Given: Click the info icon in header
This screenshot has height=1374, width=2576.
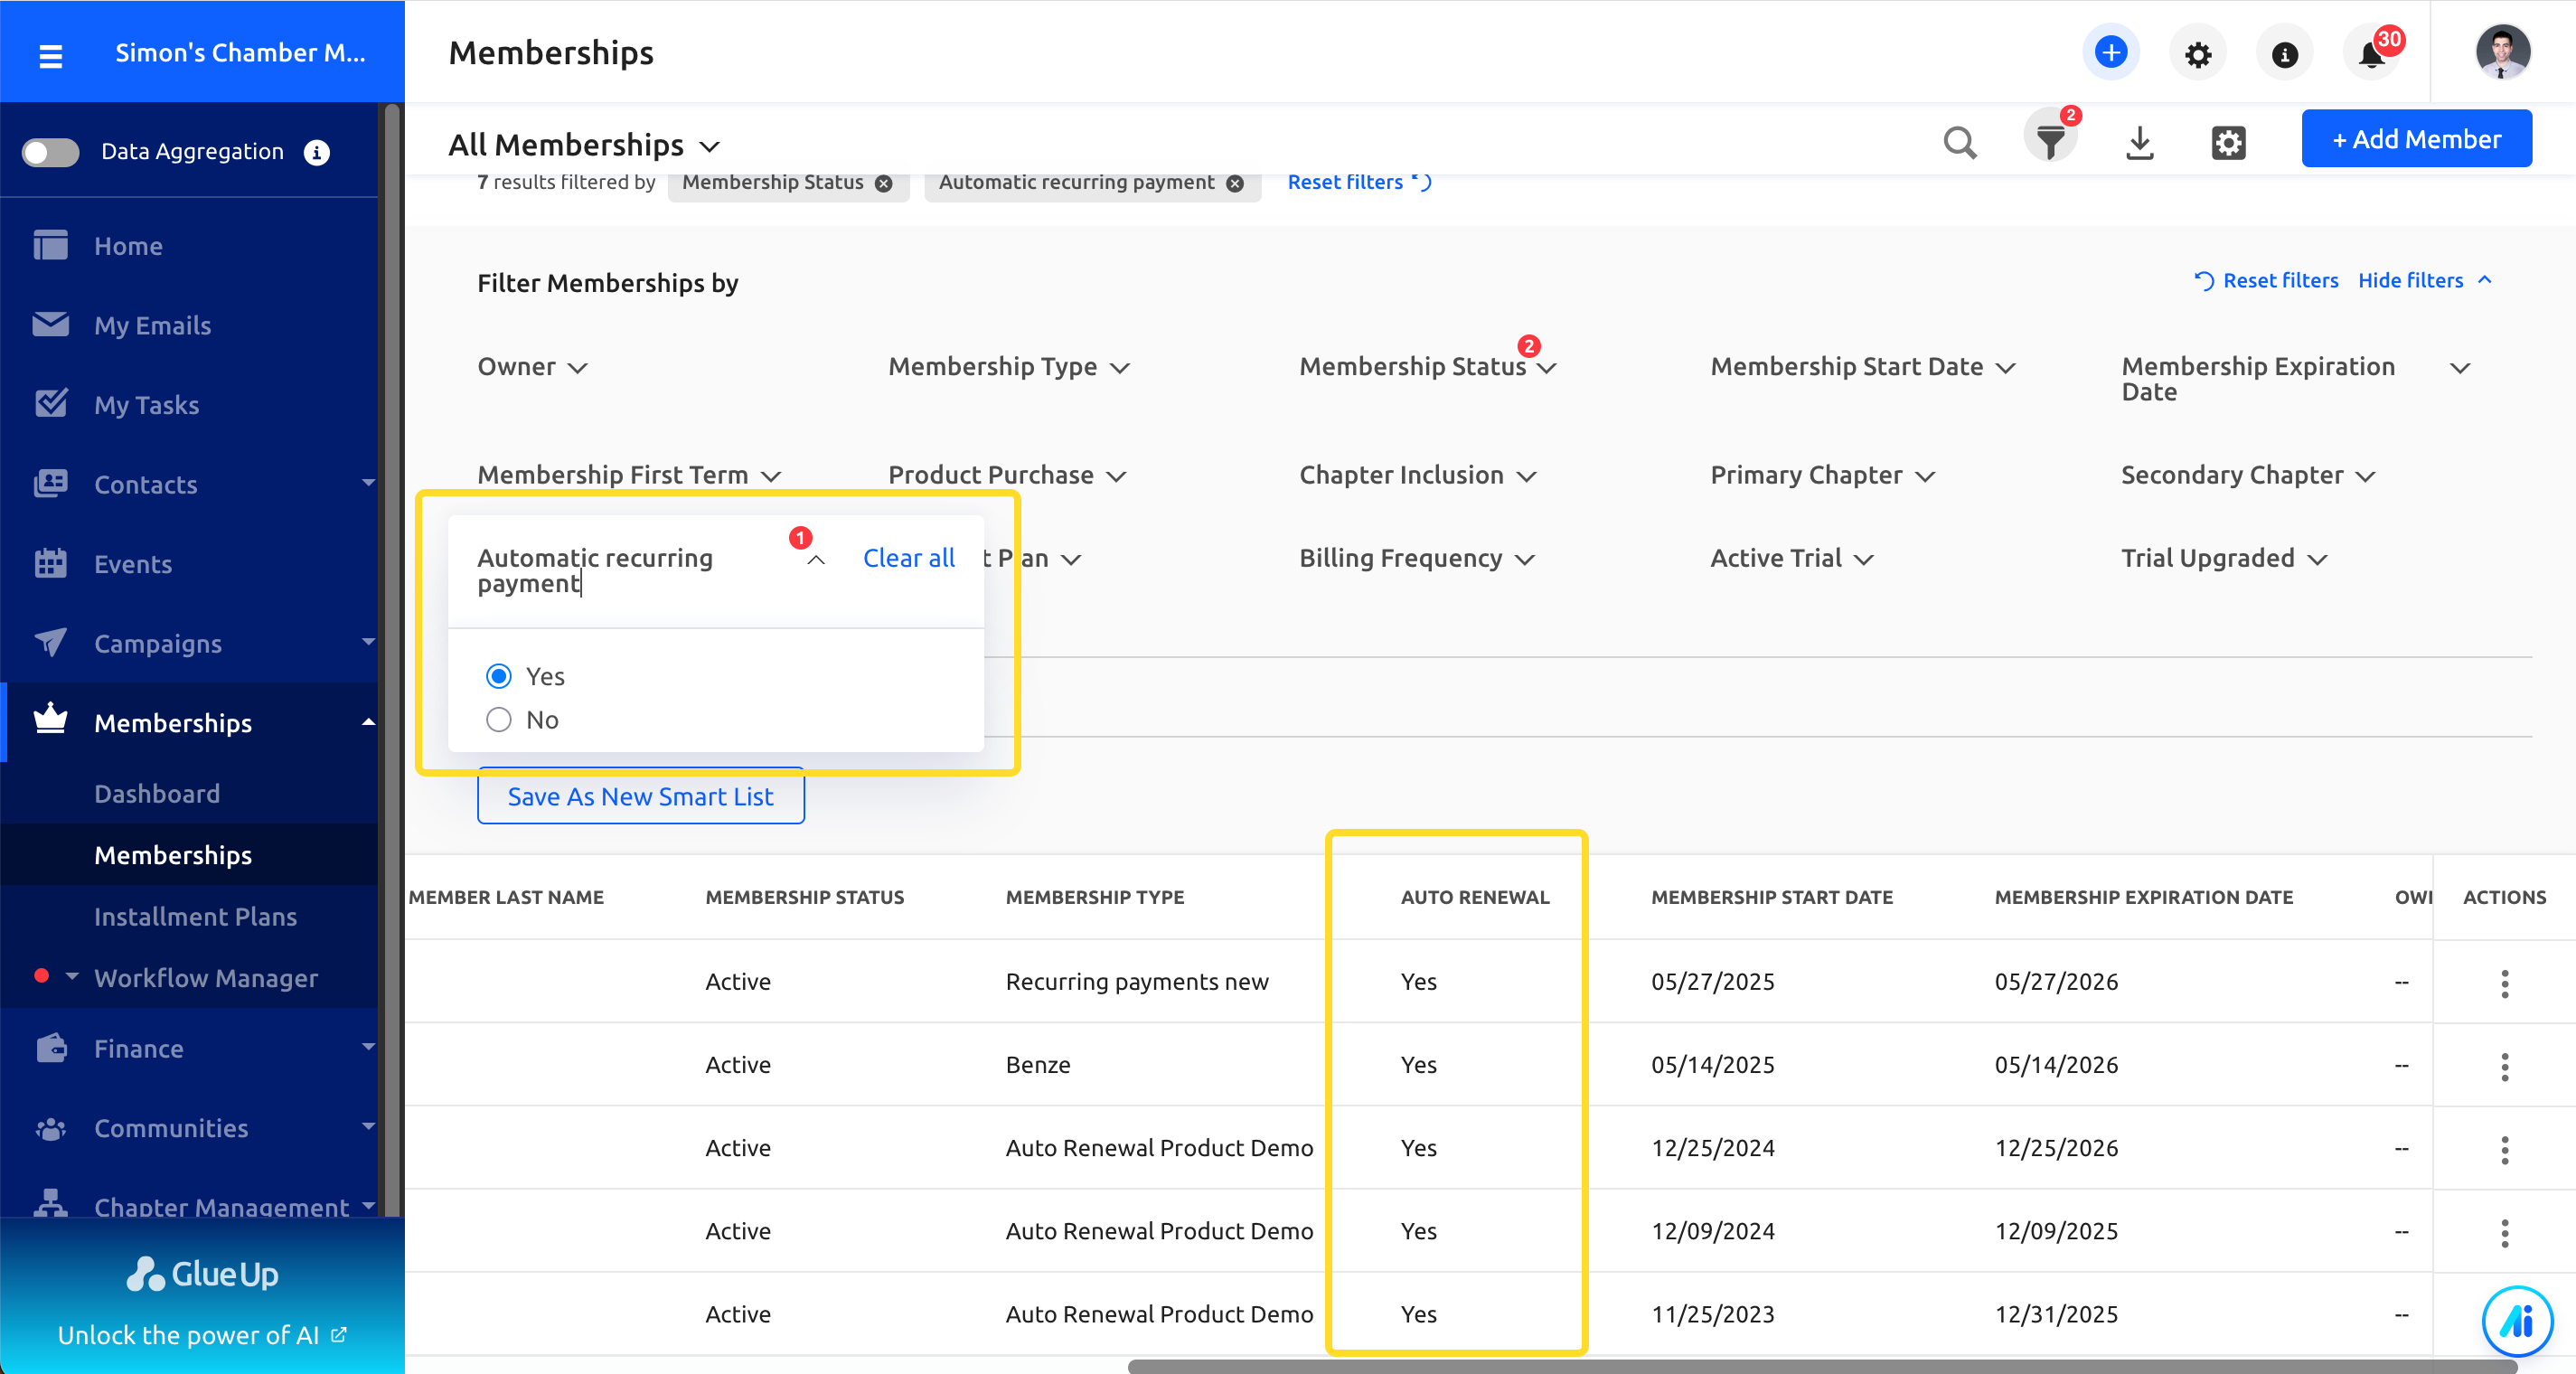Looking at the screenshot, I should point(2284,54).
